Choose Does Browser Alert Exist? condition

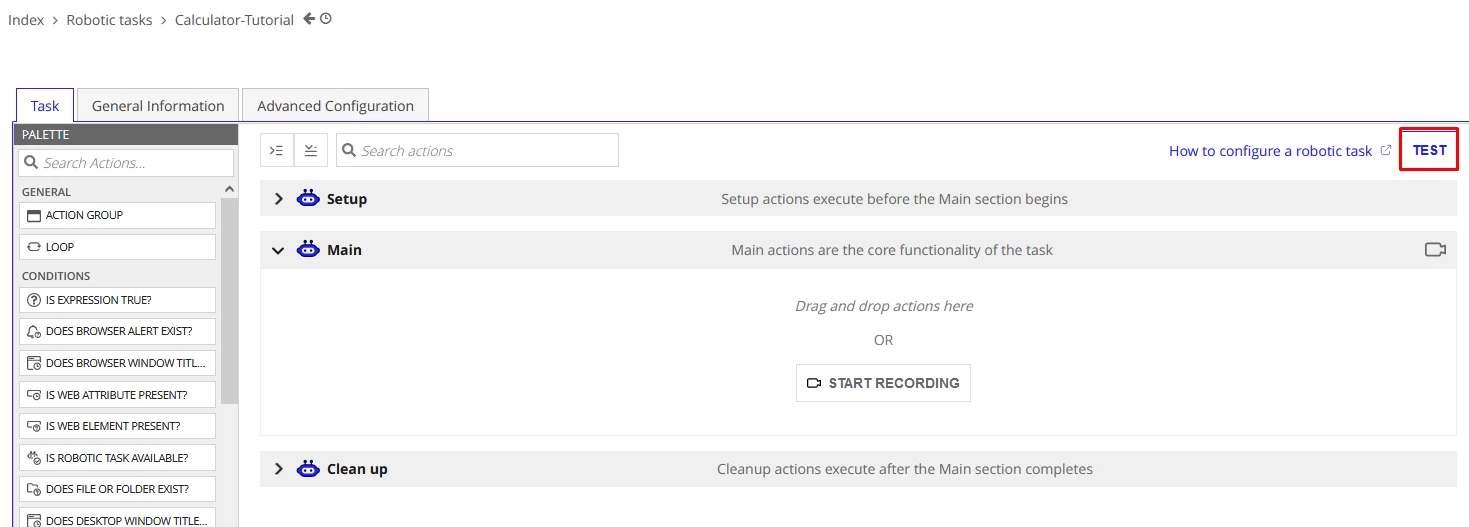click(x=117, y=331)
